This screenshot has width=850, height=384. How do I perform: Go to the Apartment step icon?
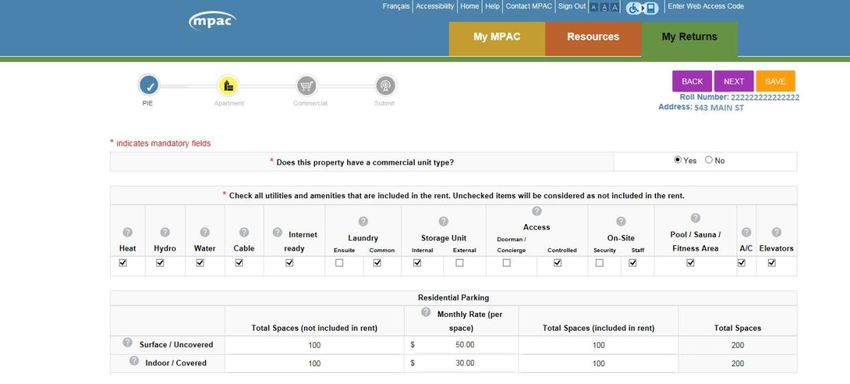228,86
